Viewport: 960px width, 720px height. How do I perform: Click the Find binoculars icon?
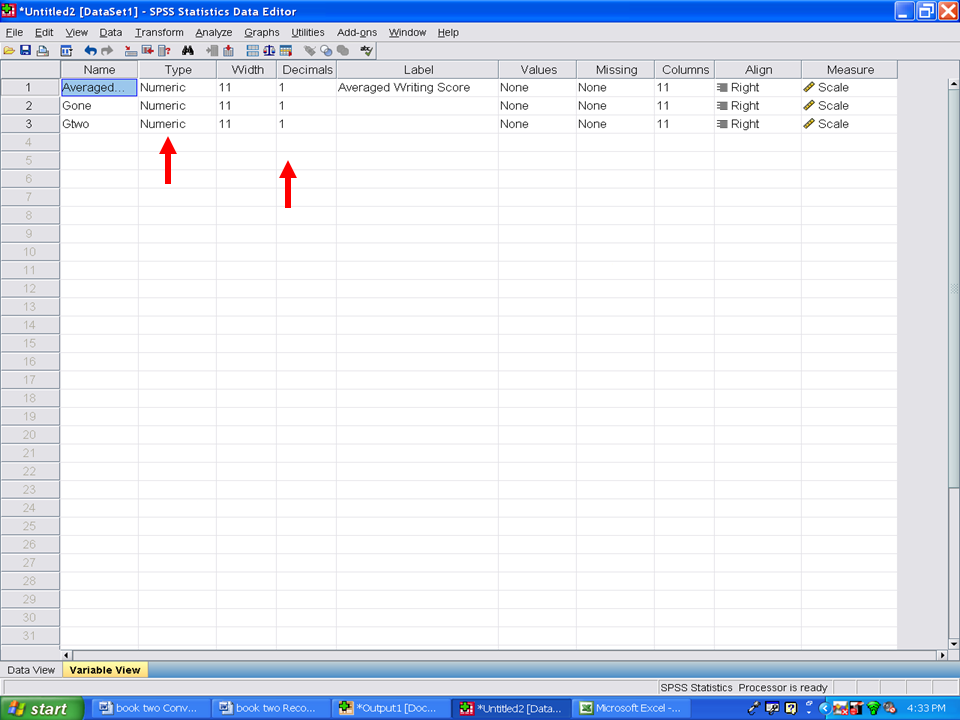(x=187, y=50)
